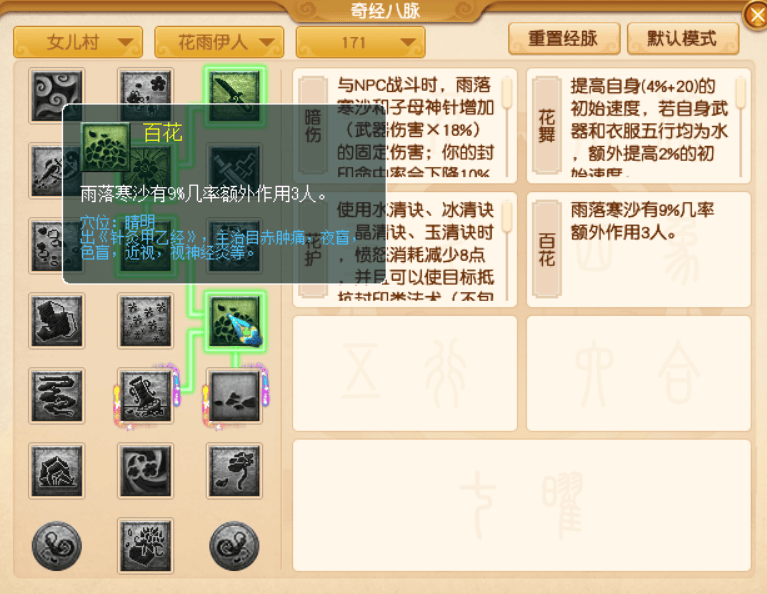Click the empty skill slot below 百花 panel
The image size is (767, 594).
(x=639, y=373)
